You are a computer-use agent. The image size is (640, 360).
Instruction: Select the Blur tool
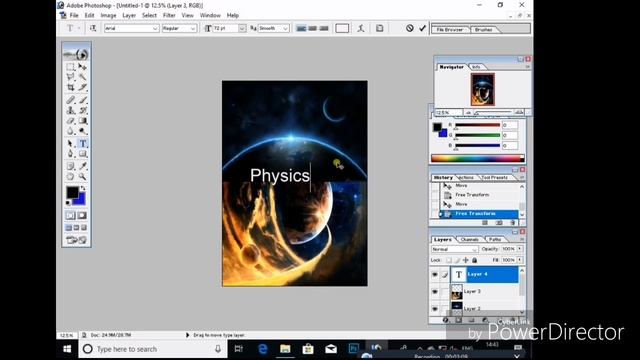[x=70, y=131]
